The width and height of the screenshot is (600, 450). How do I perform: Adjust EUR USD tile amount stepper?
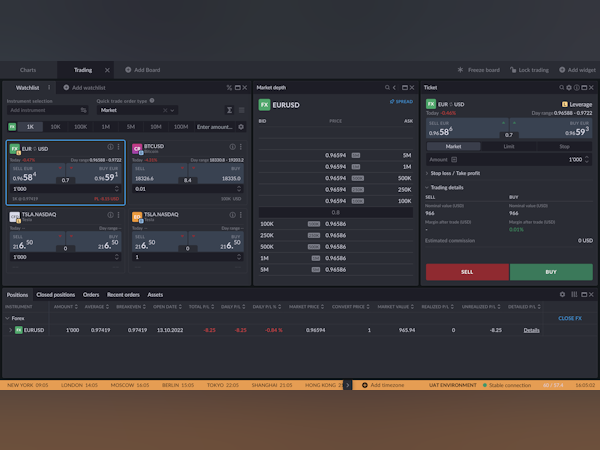(117, 189)
